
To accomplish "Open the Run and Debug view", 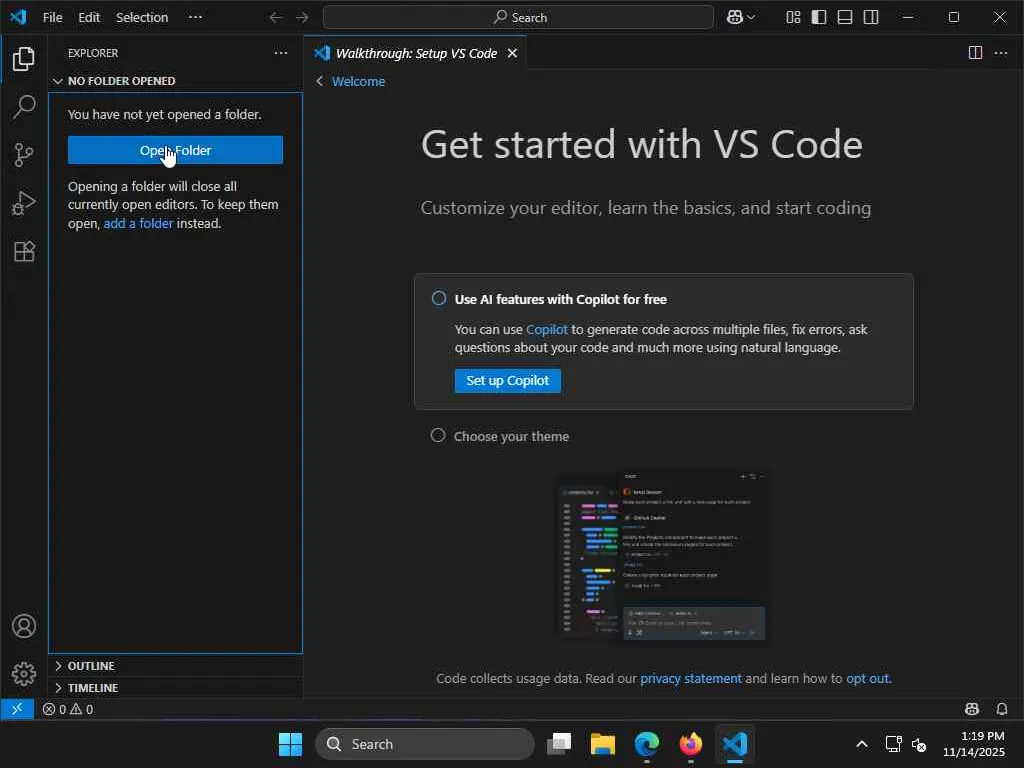I will click(x=24, y=203).
